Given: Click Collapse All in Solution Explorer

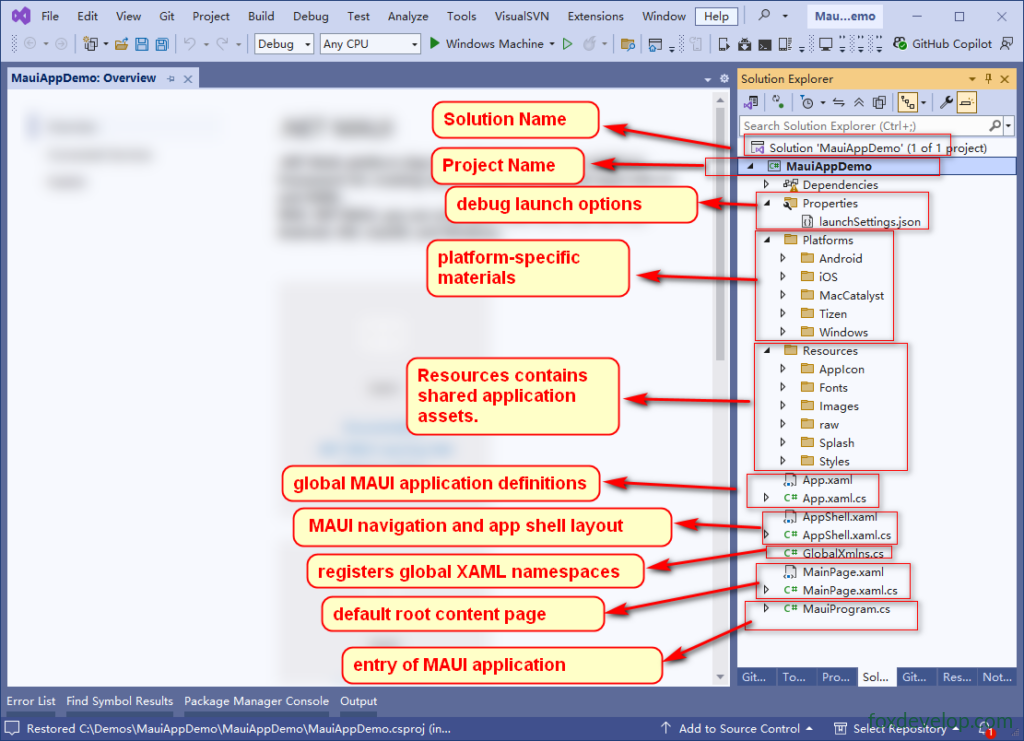Looking at the screenshot, I should tap(859, 102).
